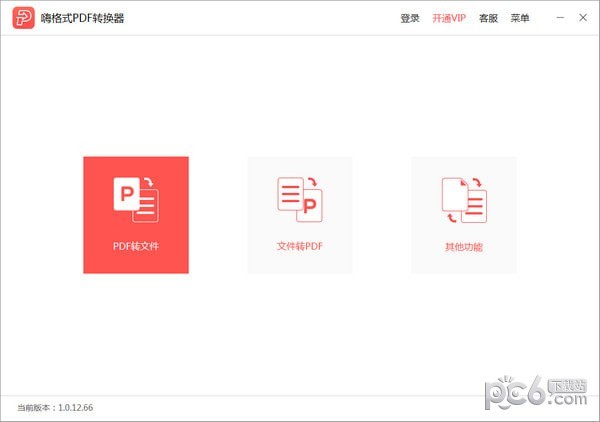Close the PDF converter window
The image size is (600, 422).
tap(582, 18)
